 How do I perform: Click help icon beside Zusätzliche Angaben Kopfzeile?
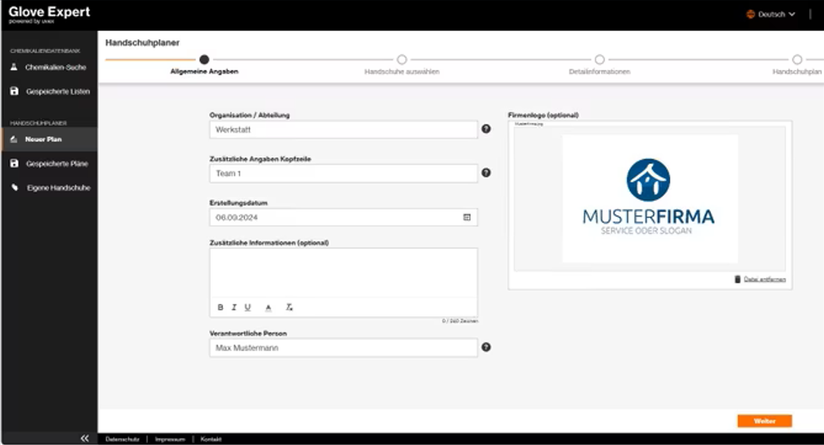(486, 173)
